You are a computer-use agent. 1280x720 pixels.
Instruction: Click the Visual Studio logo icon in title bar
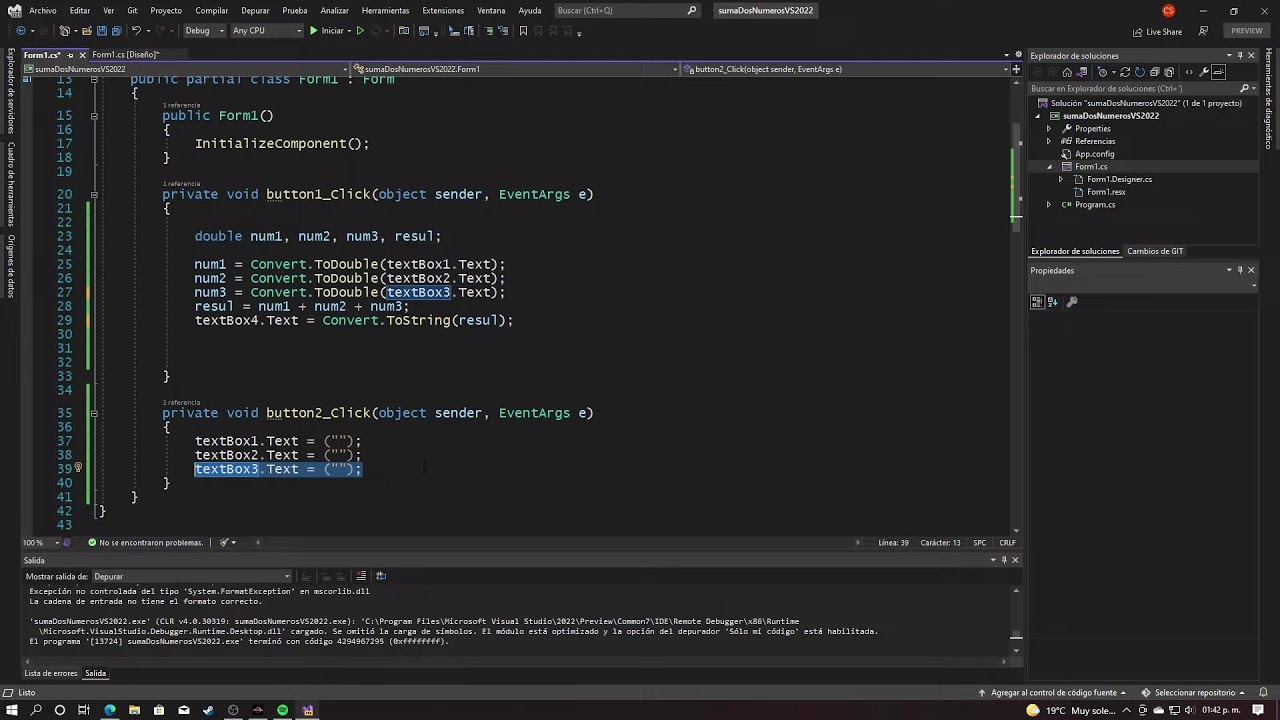click(x=14, y=10)
